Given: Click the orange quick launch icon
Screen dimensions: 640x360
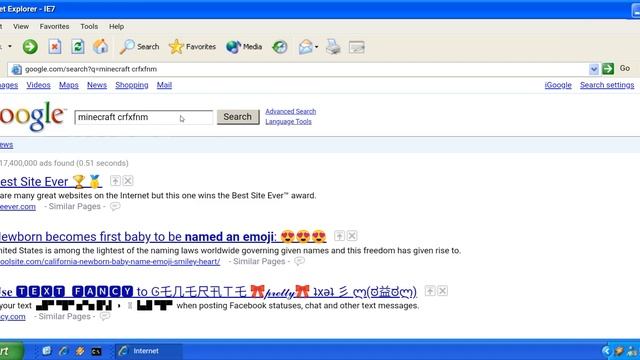Looking at the screenshot, I should pos(80,351).
